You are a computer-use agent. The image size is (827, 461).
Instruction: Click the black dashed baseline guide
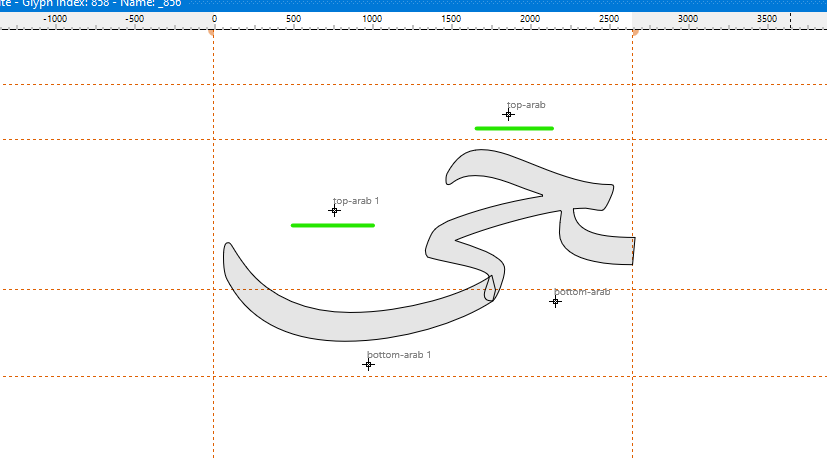(100, 290)
